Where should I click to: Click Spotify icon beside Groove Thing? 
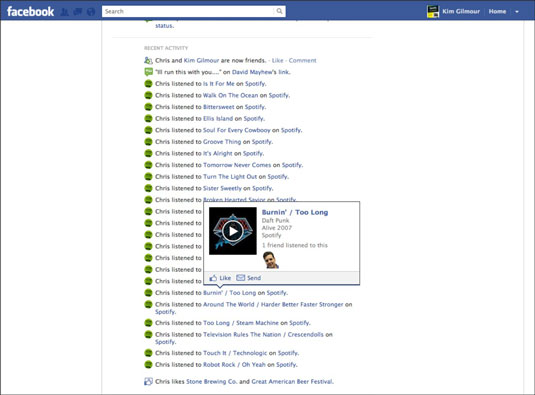(148, 142)
